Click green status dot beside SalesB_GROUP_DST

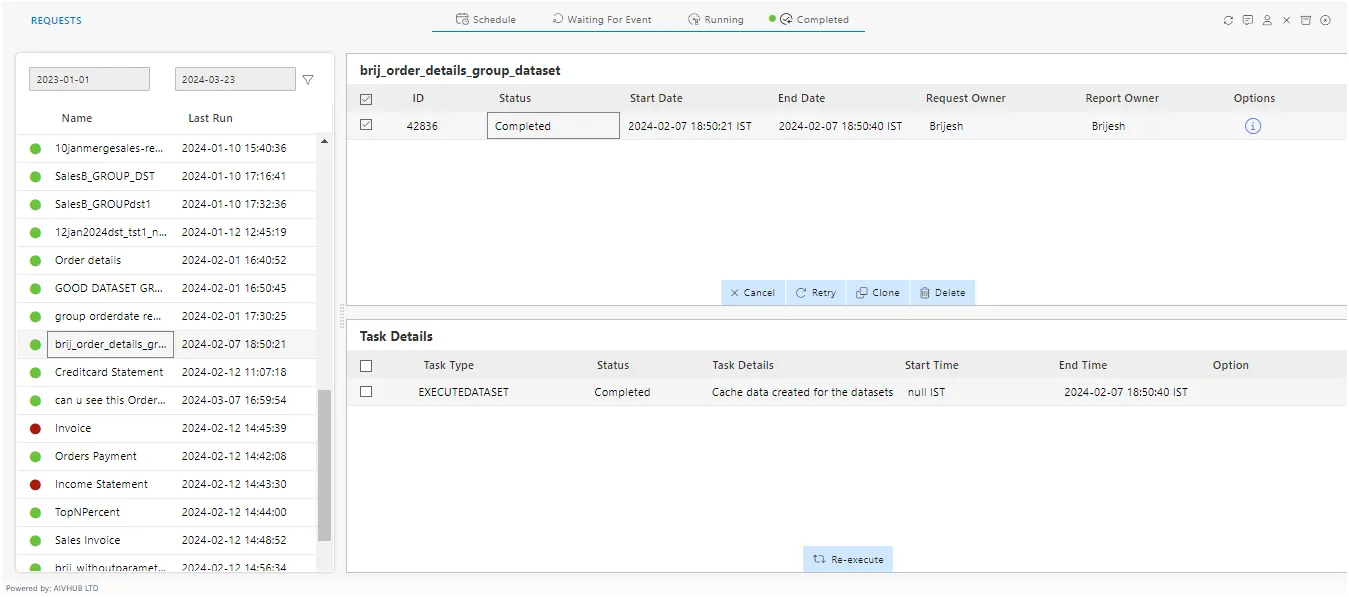point(35,177)
